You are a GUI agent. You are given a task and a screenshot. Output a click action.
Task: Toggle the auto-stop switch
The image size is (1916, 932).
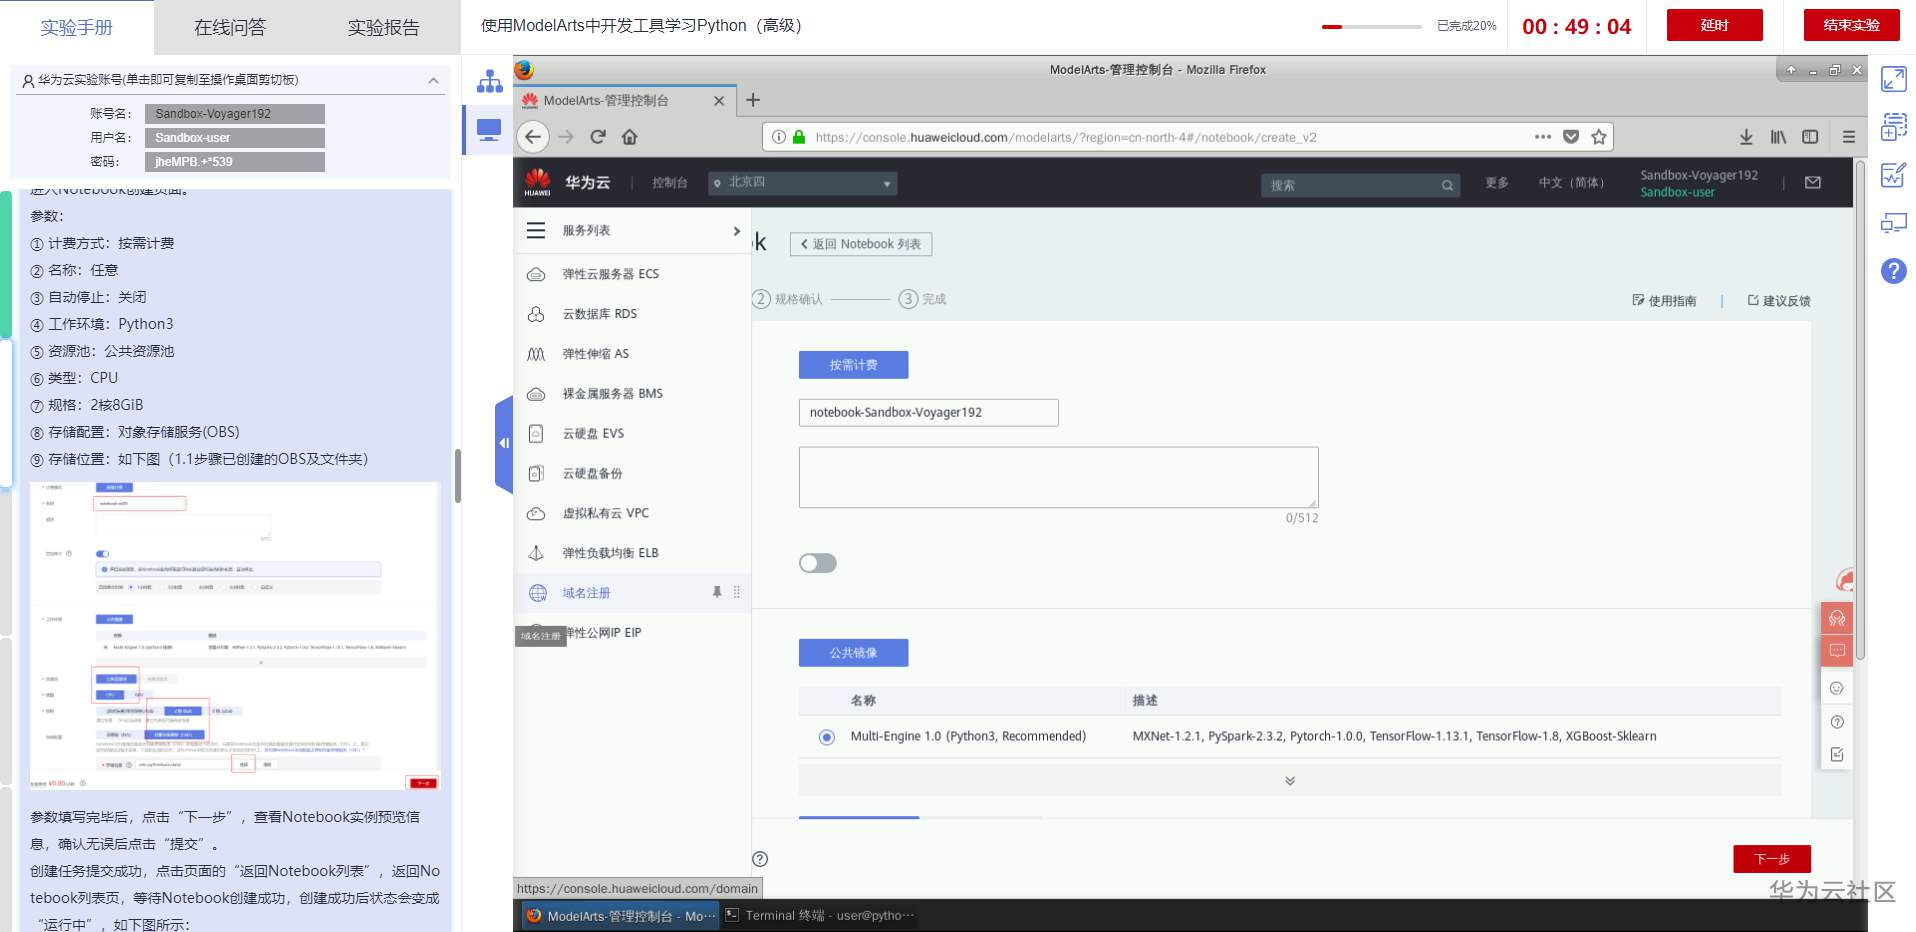(817, 563)
